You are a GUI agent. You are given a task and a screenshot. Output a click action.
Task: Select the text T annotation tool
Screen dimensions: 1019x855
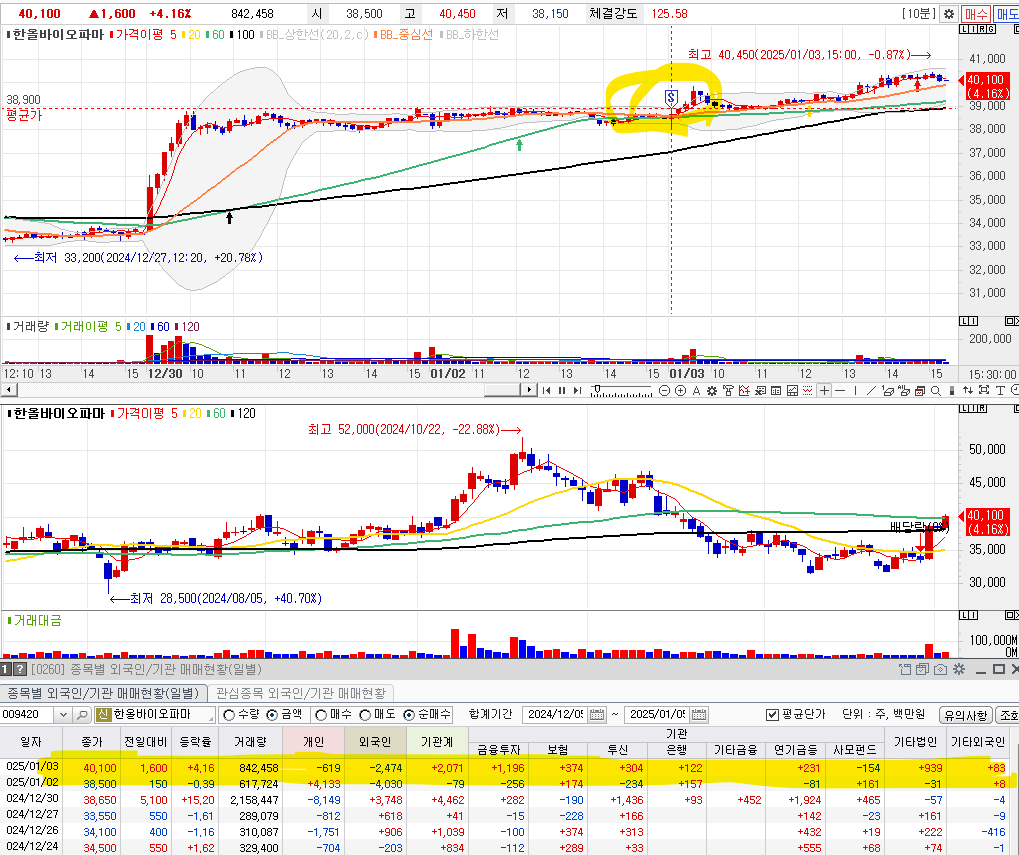tap(1000, 390)
